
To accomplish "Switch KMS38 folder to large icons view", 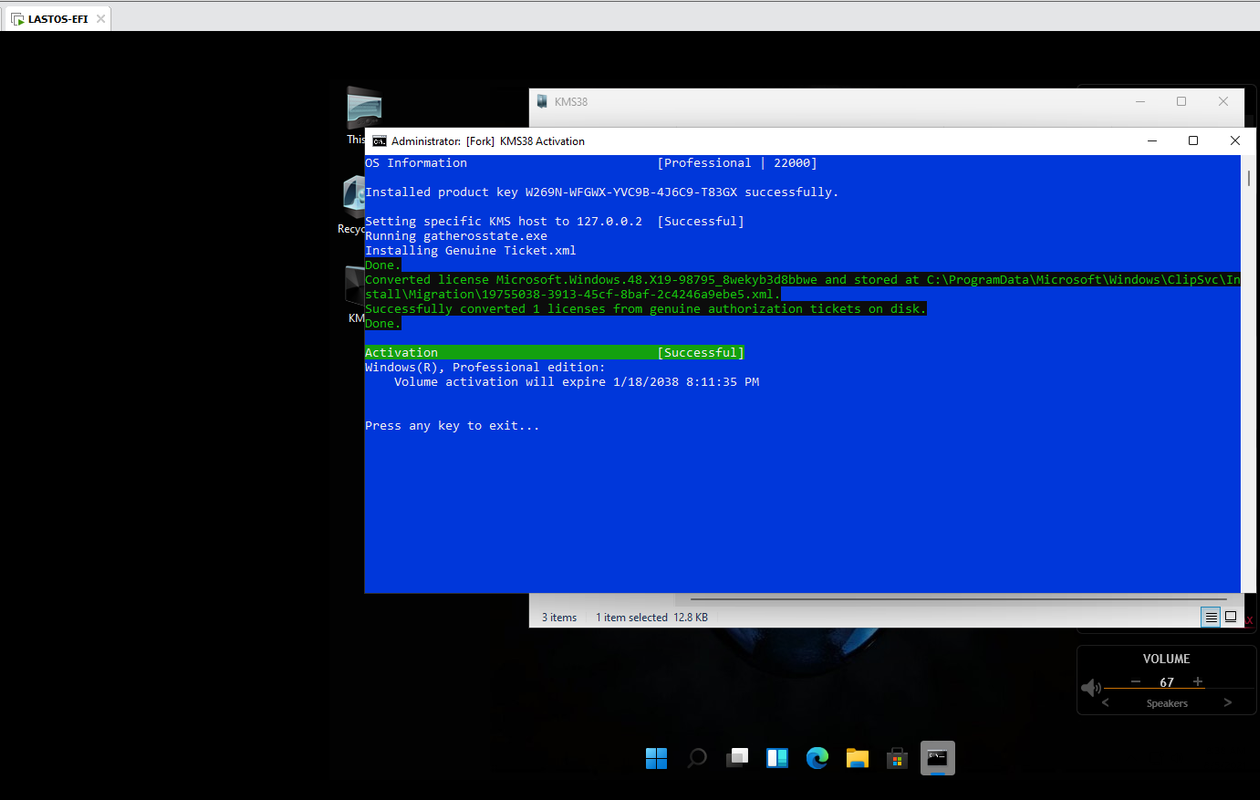I will click(x=1231, y=617).
